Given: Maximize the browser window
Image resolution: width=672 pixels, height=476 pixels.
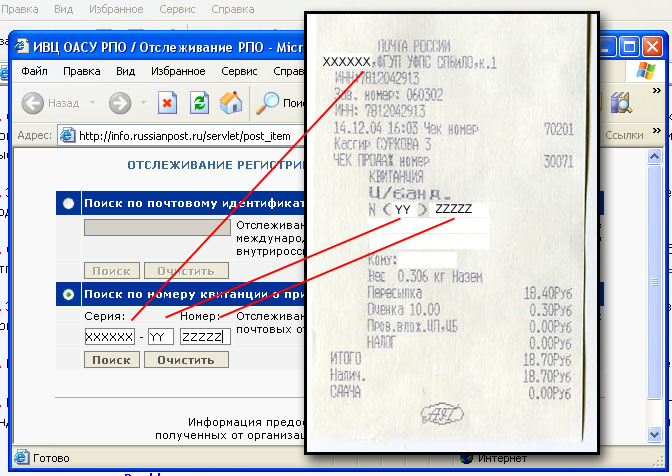Looking at the screenshot, I should click(629, 46).
